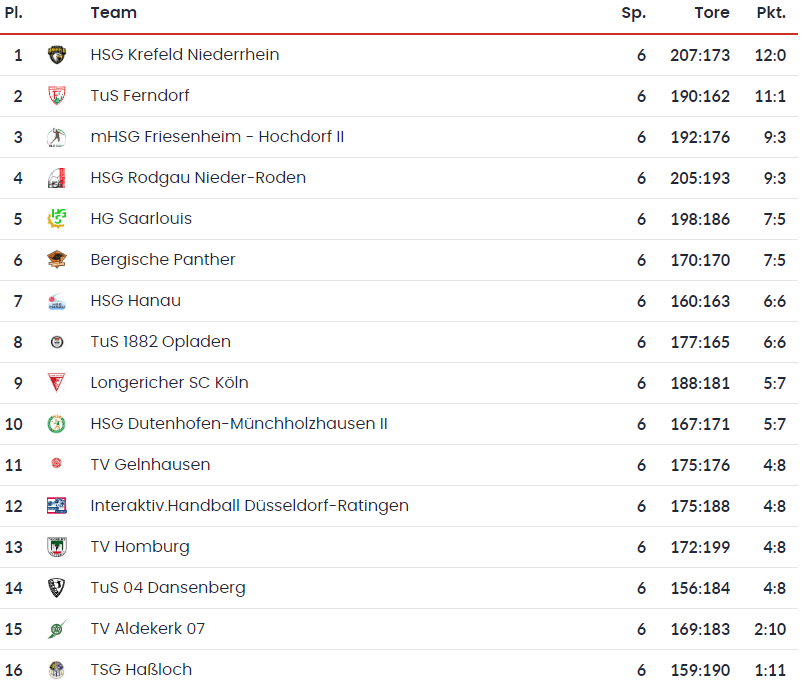
Task: Click the HG Saarlouis green logo
Action: coord(57,219)
